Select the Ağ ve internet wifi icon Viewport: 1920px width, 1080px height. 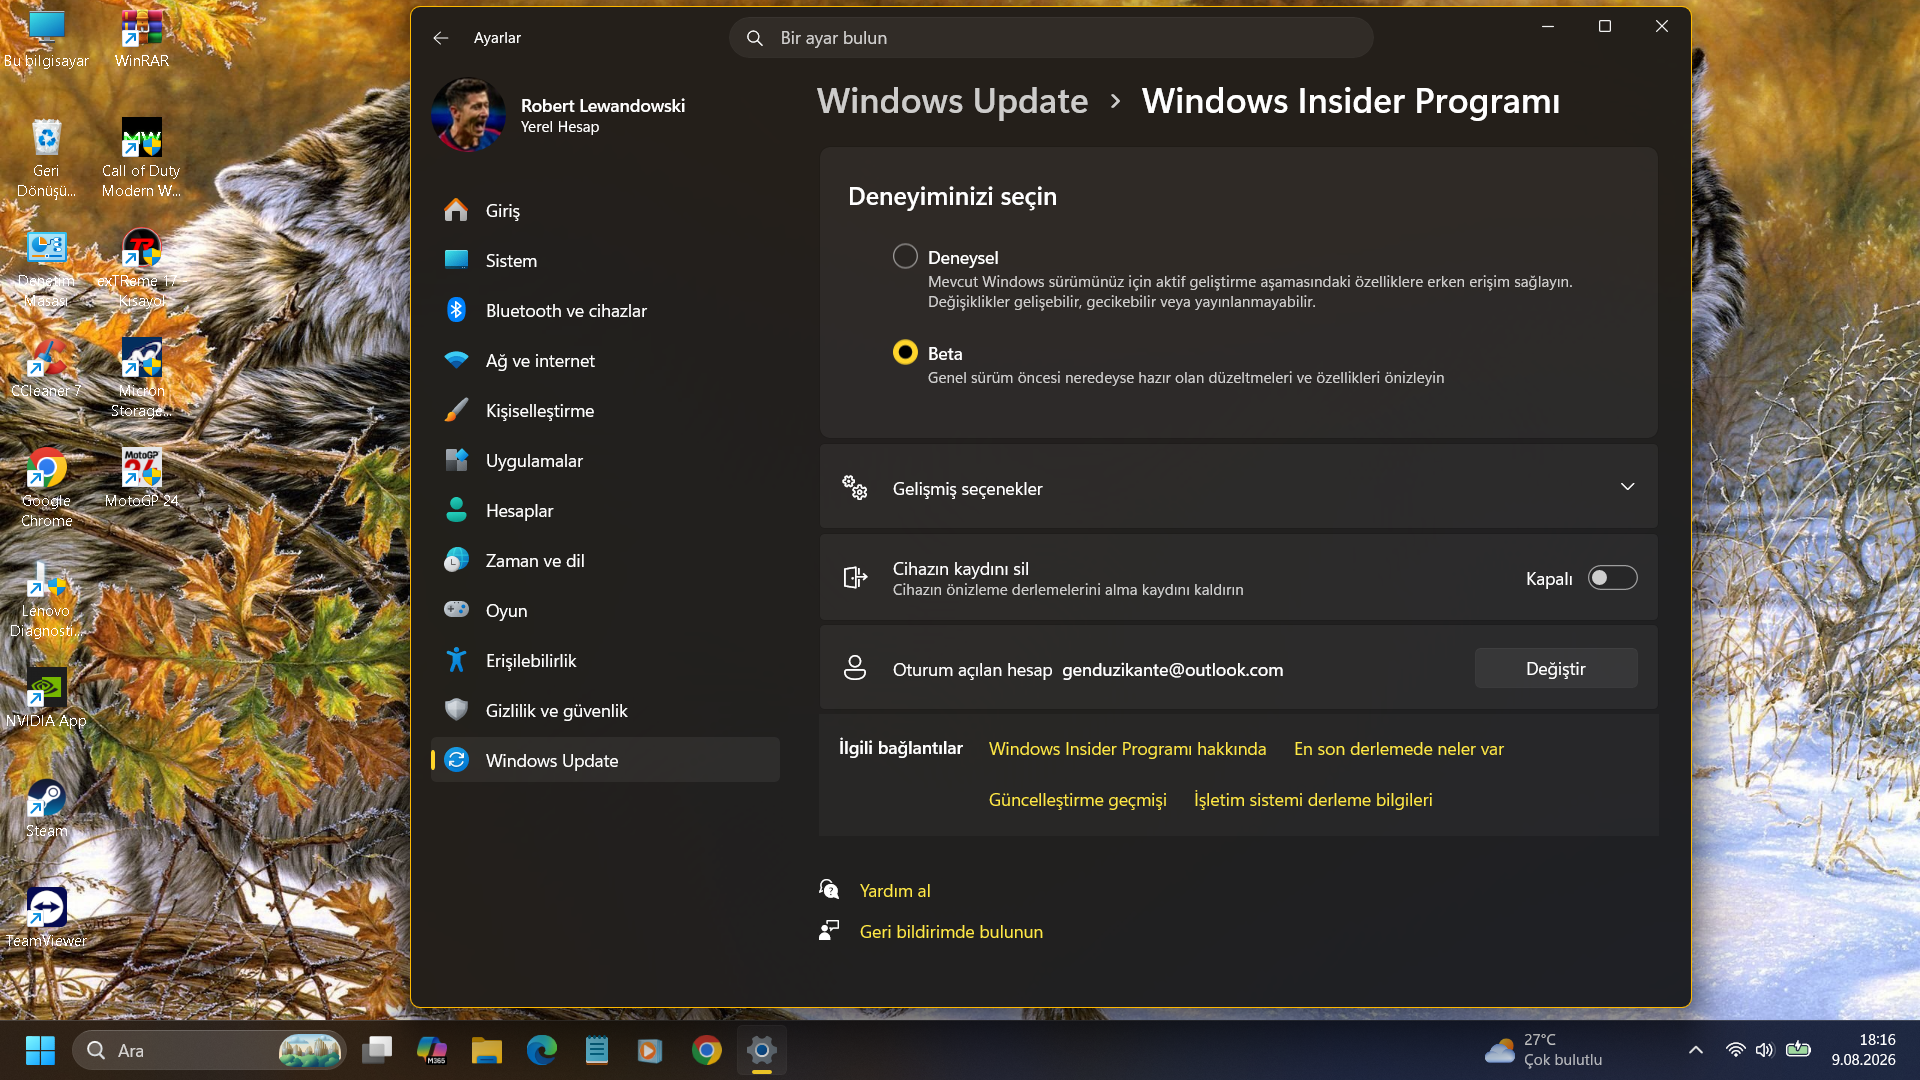[x=456, y=360]
